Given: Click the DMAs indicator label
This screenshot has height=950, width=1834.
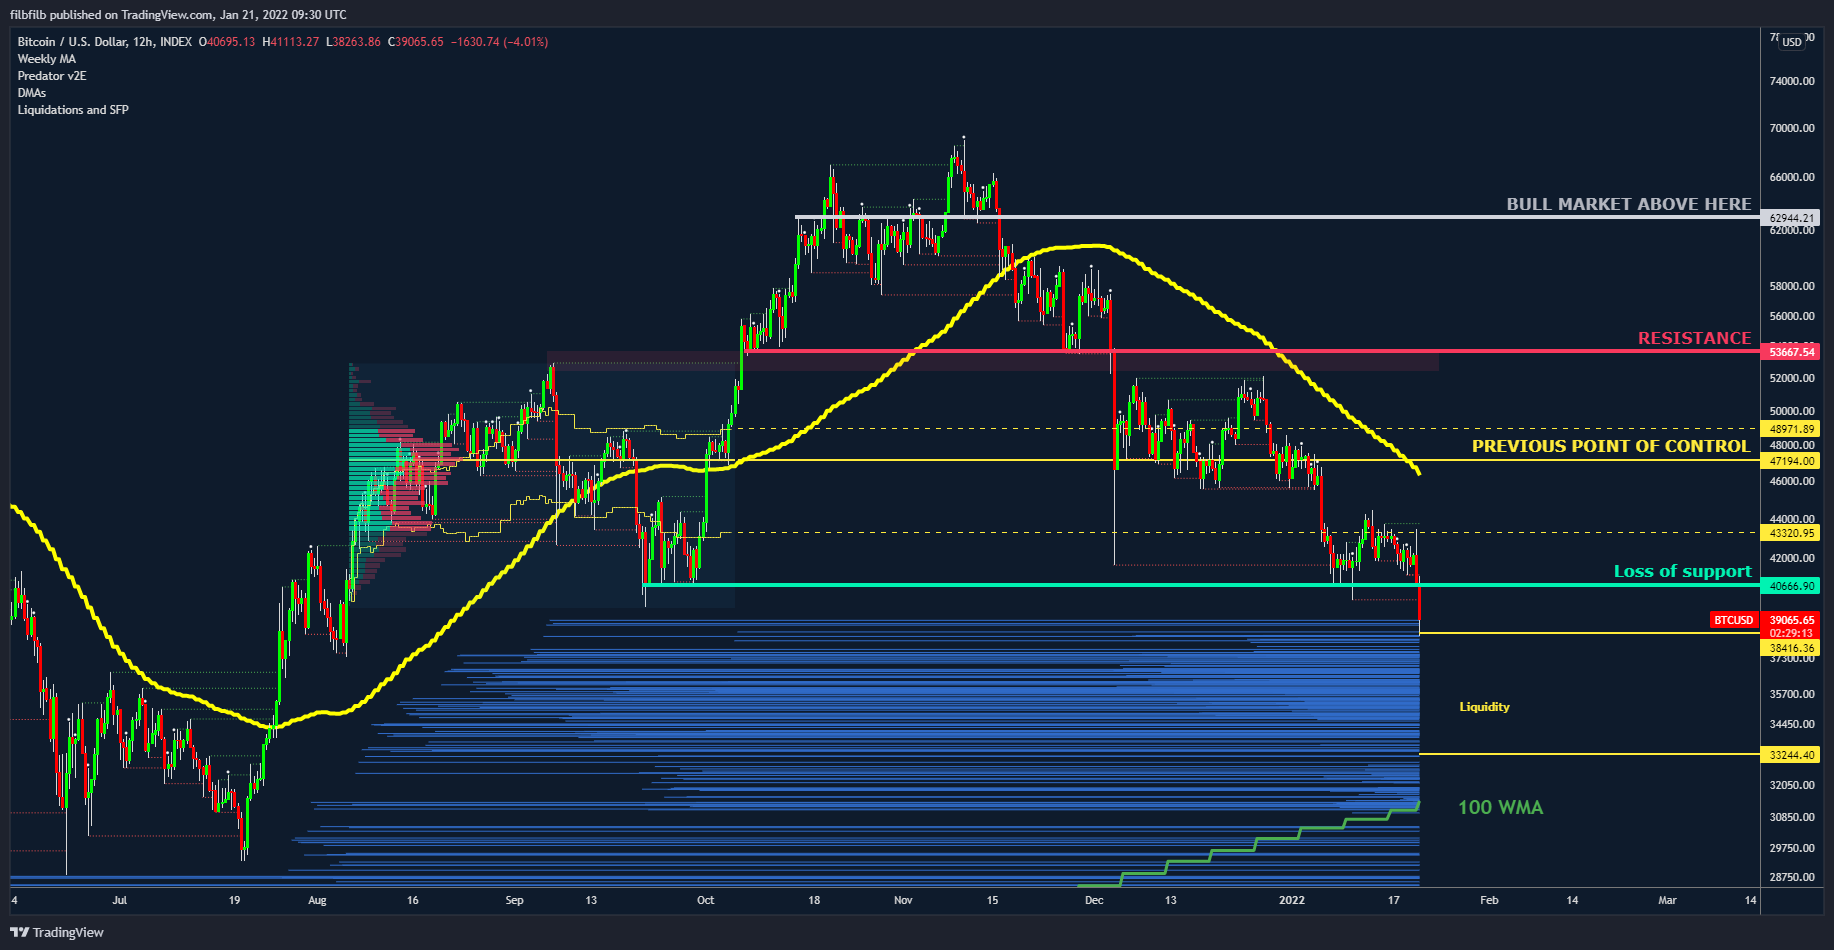Looking at the screenshot, I should coord(32,93).
